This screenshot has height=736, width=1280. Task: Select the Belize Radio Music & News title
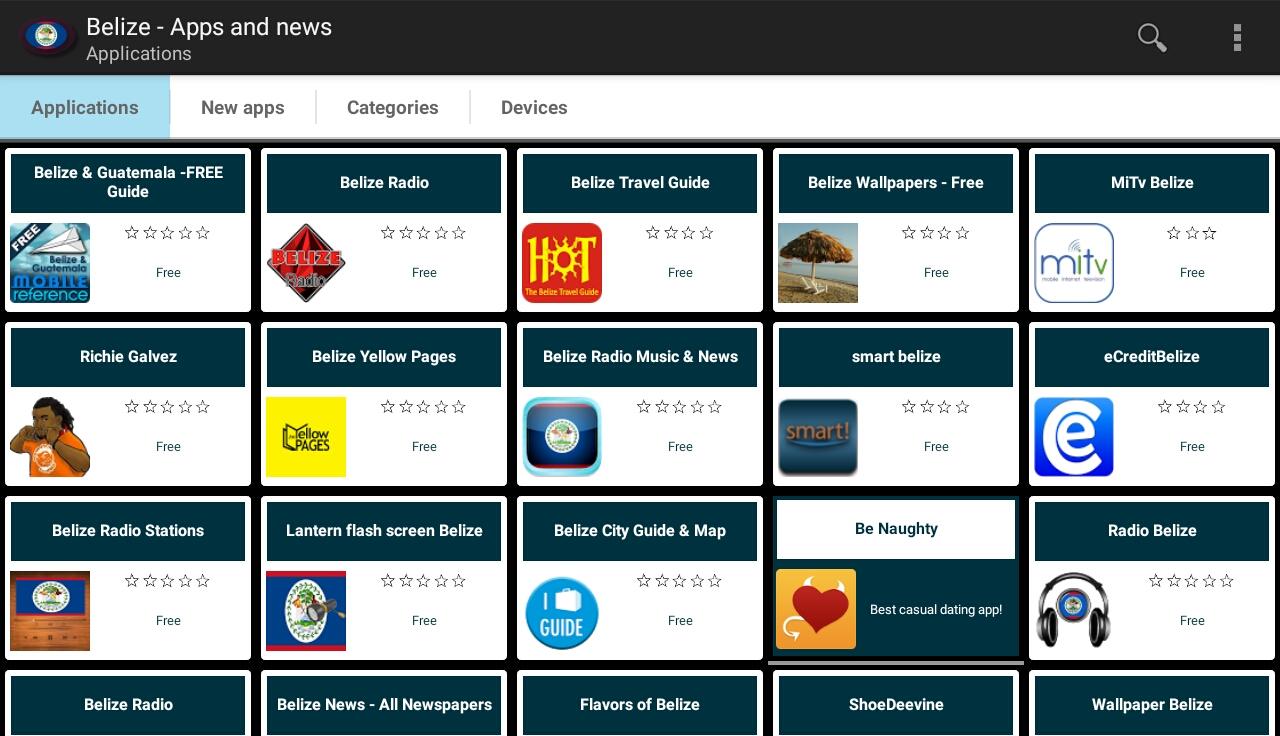pos(640,356)
